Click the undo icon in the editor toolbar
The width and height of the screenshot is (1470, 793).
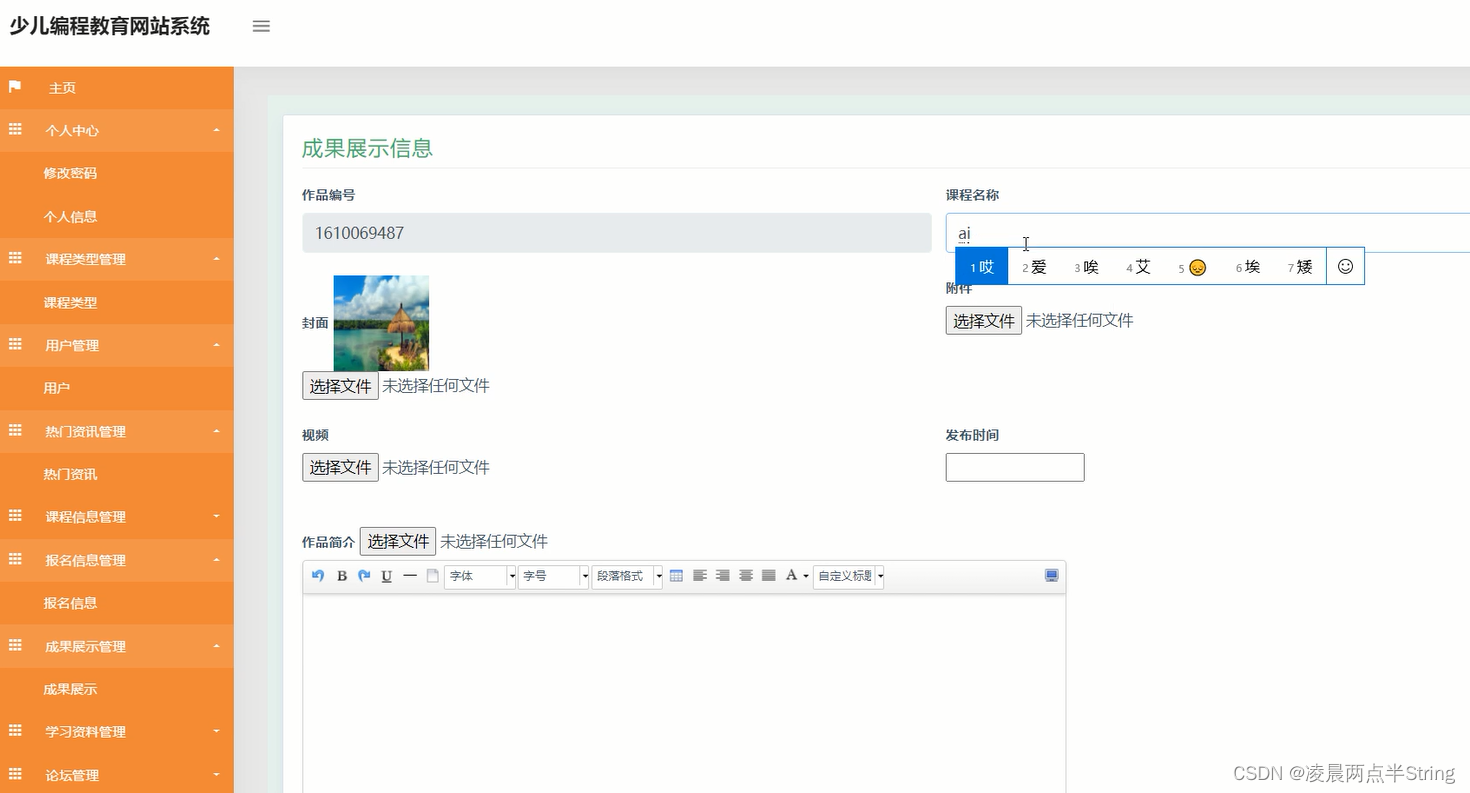pos(318,576)
